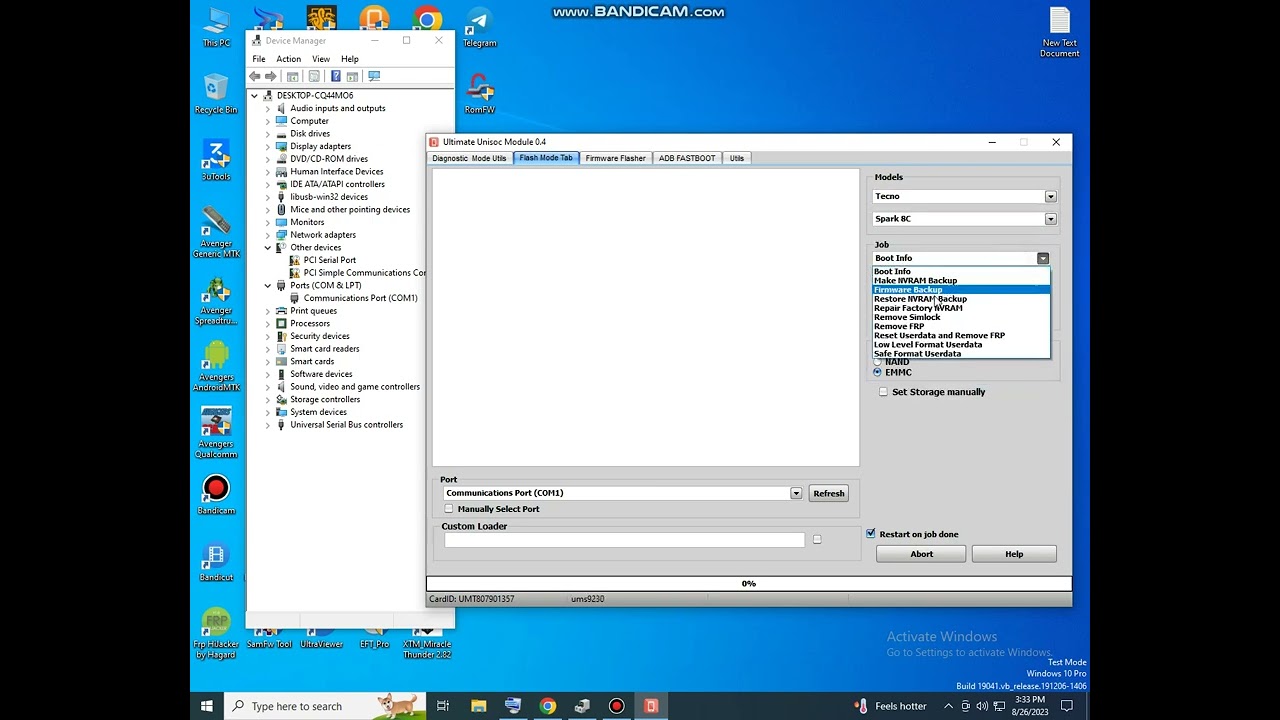This screenshot has width=1280, height=720.
Task: Switch to the ADB FASTBOOT tab
Action: pyautogui.click(x=687, y=158)
